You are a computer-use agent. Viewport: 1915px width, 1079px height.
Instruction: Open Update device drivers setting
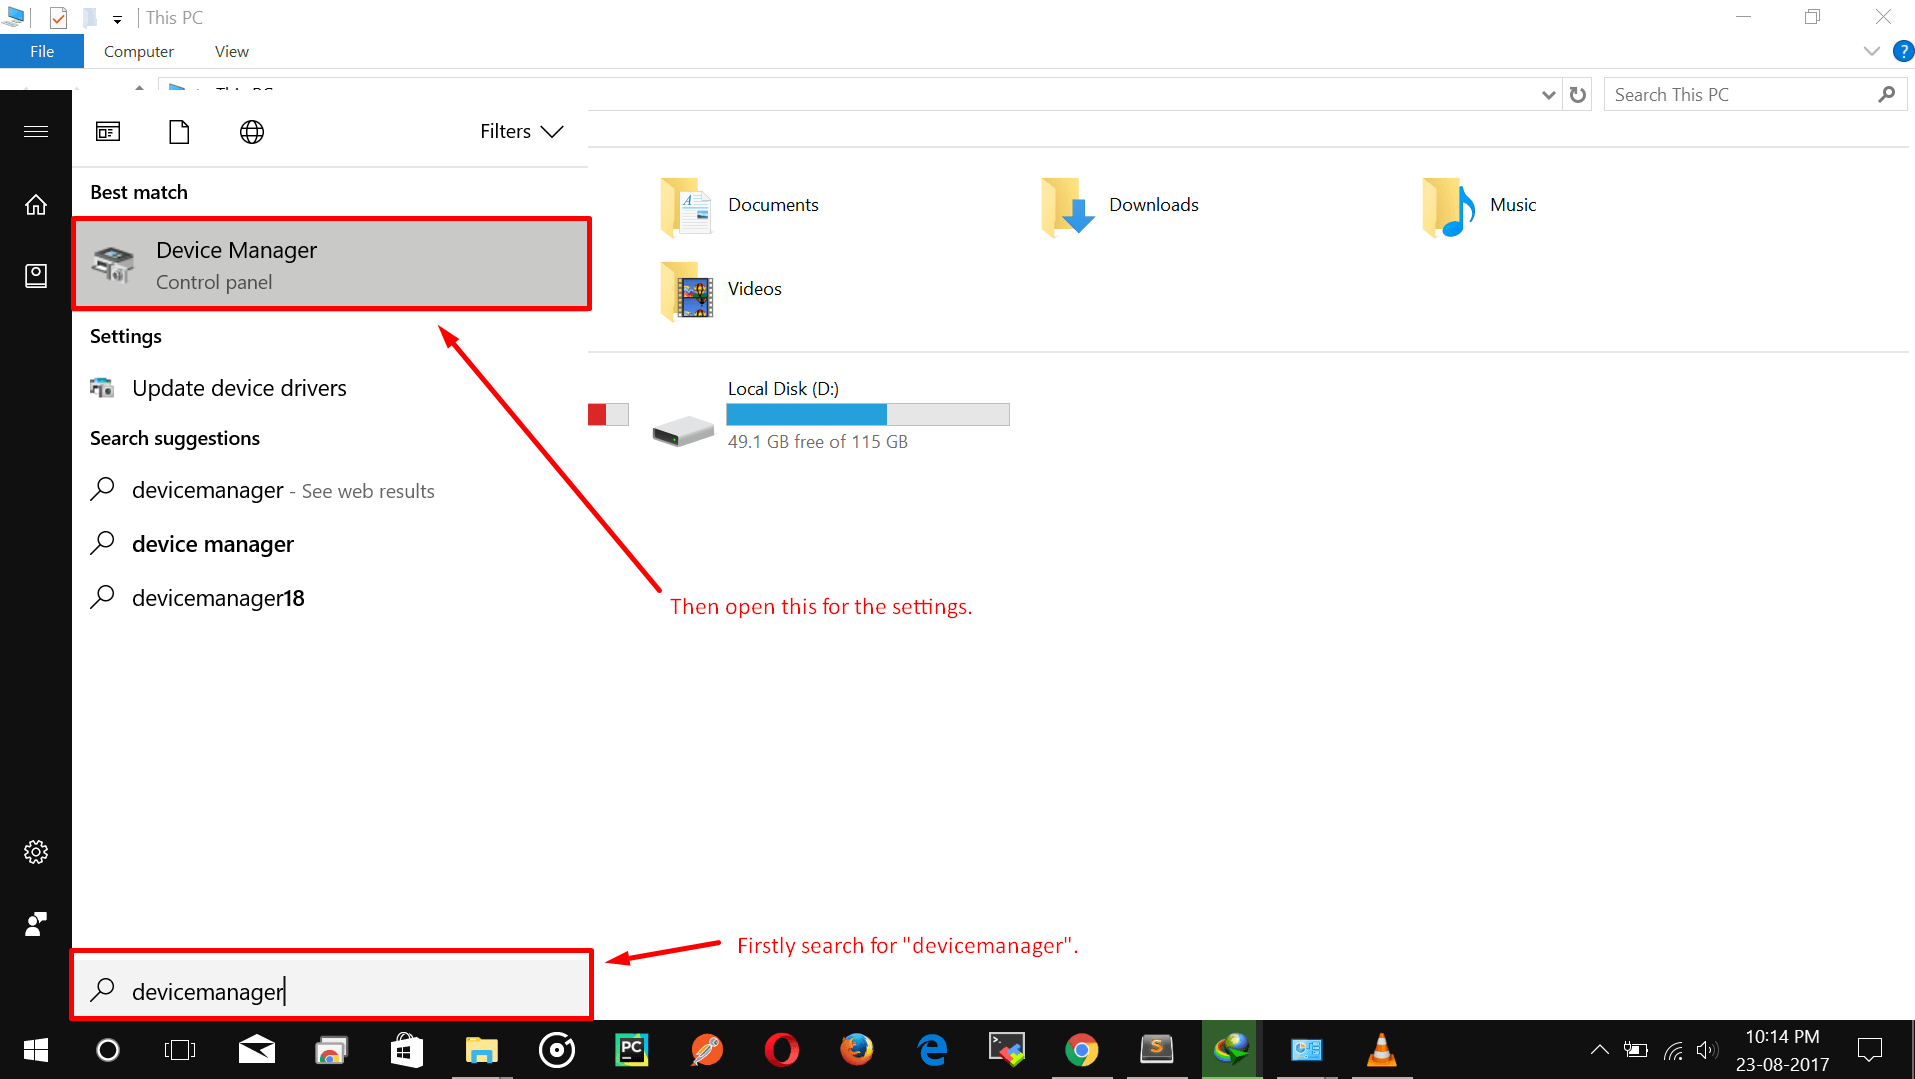(330, 388)
